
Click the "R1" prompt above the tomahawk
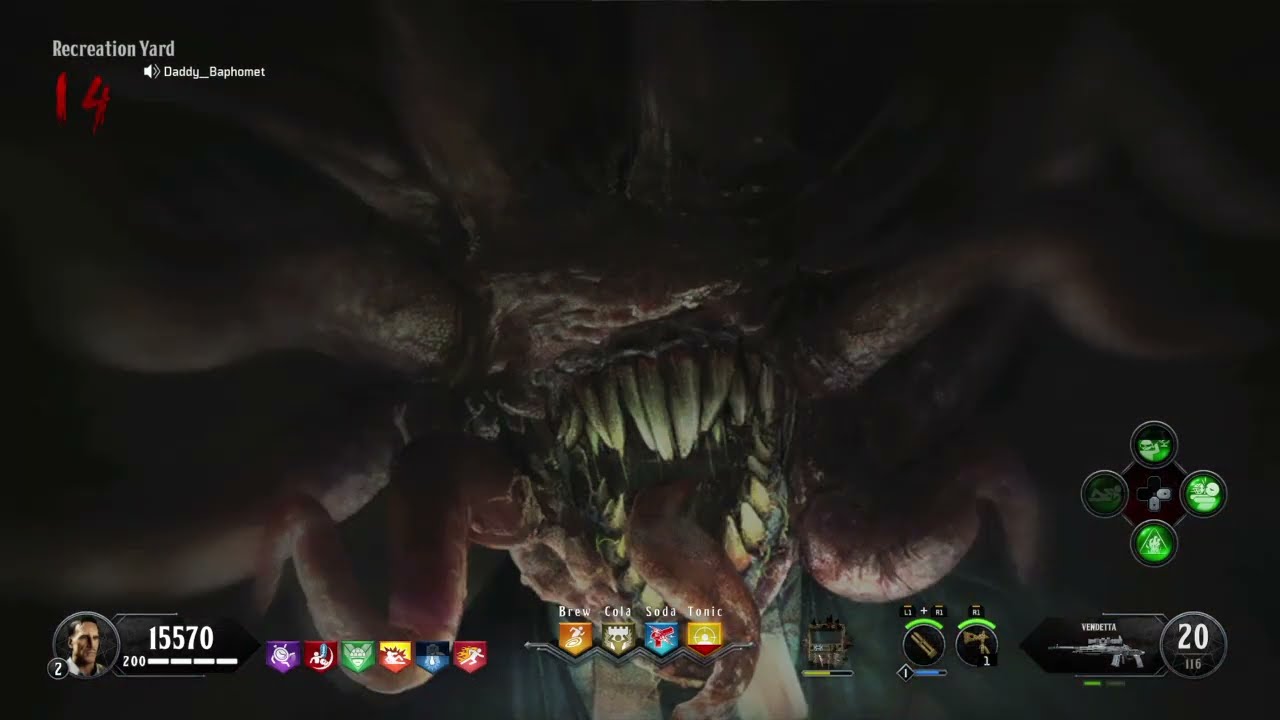(976, 611)
